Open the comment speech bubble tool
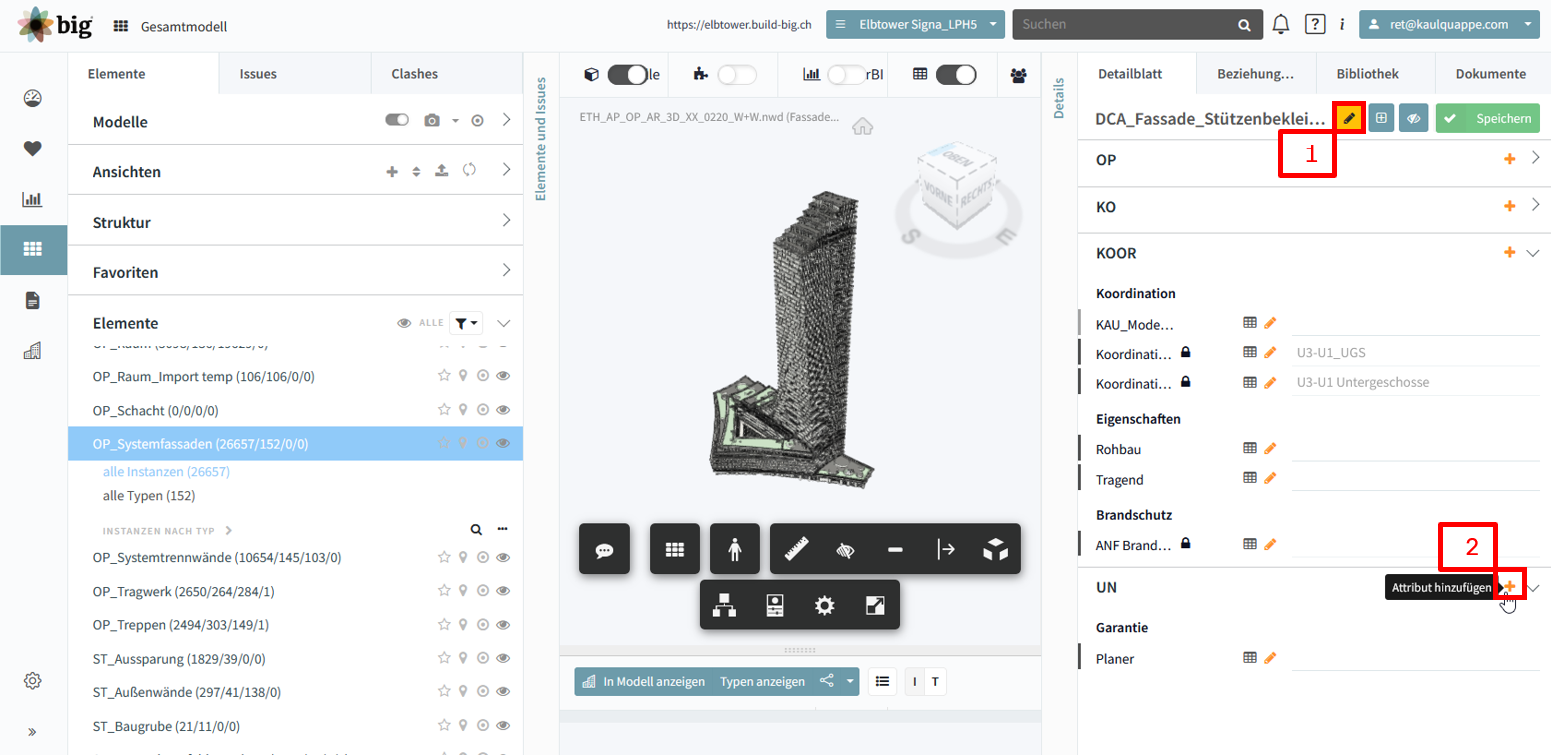The height and width of the screenshot is (755, 1551). tap(604, 549)
